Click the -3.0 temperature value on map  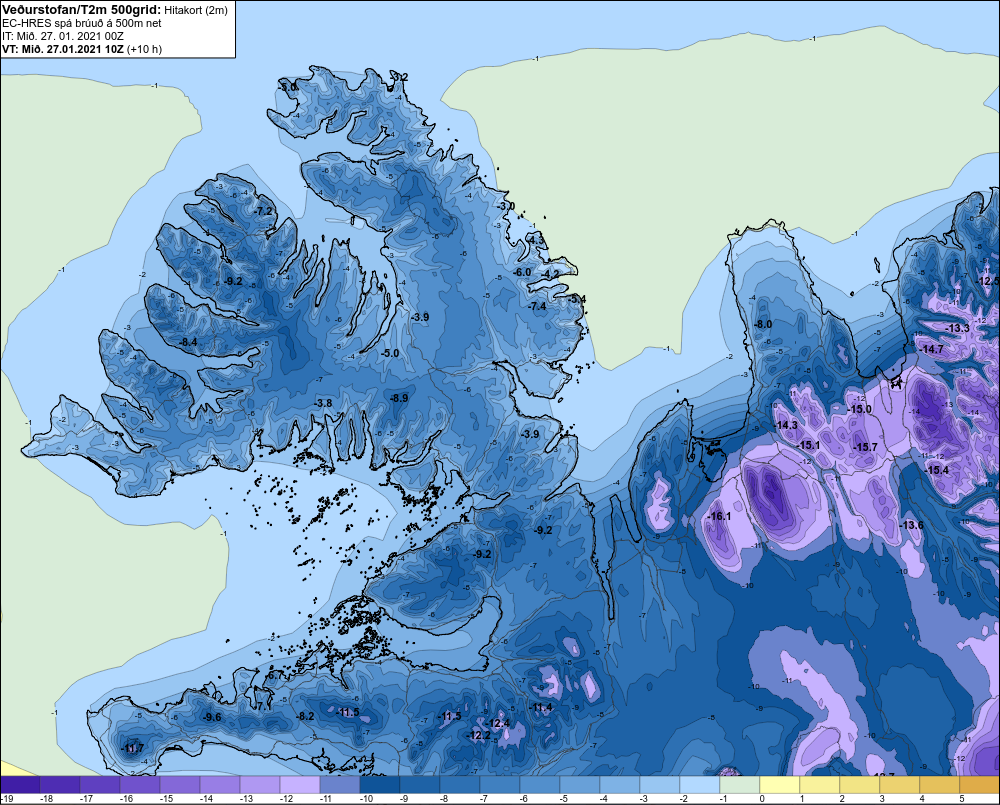tap(505, 206)
